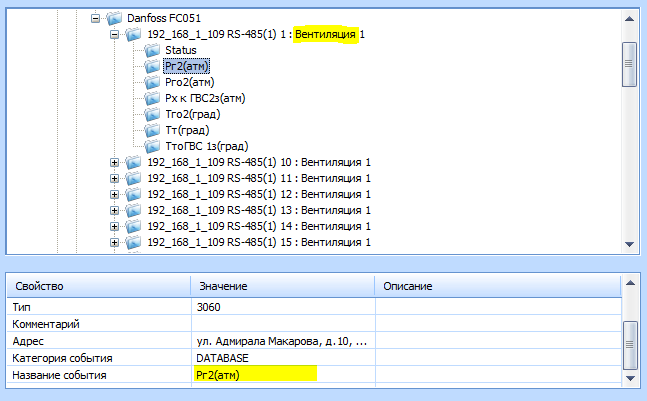Collapse the RS-485(1) 1 Вентиляция node
The height and width of the screenshot is (401, 647).
pyautogui.click(x=115, y=34)
